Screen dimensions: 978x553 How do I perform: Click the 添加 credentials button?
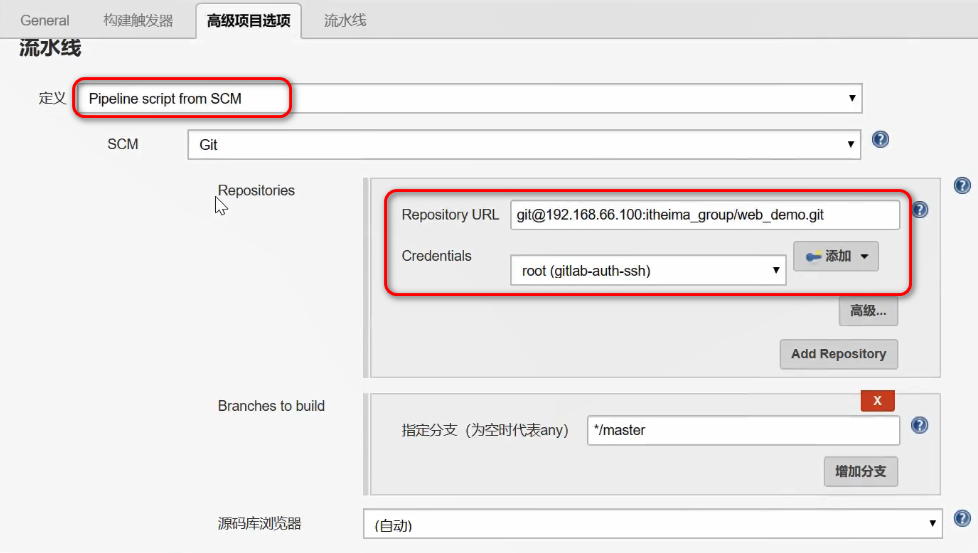point(836,256)
